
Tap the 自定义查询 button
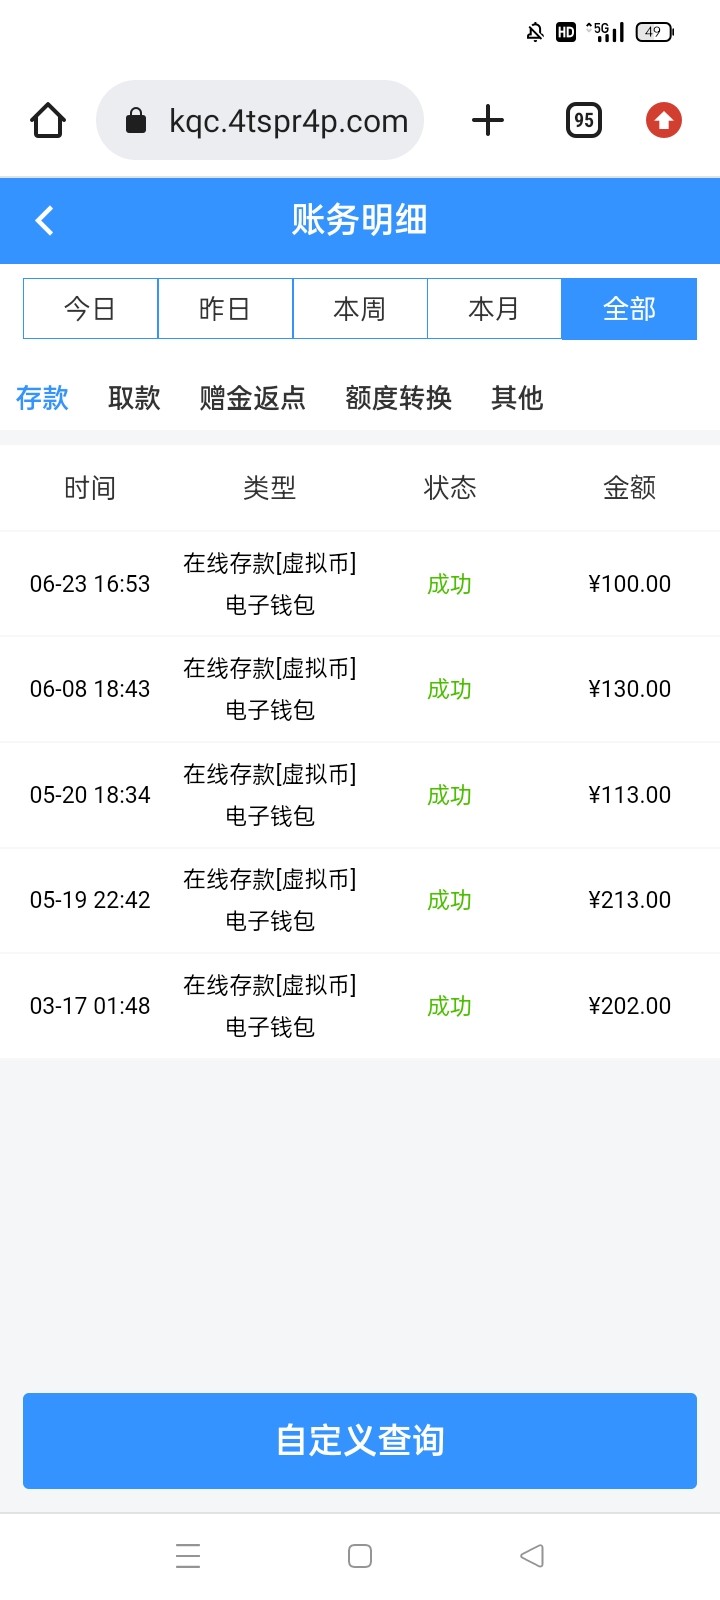[360, 1440]
